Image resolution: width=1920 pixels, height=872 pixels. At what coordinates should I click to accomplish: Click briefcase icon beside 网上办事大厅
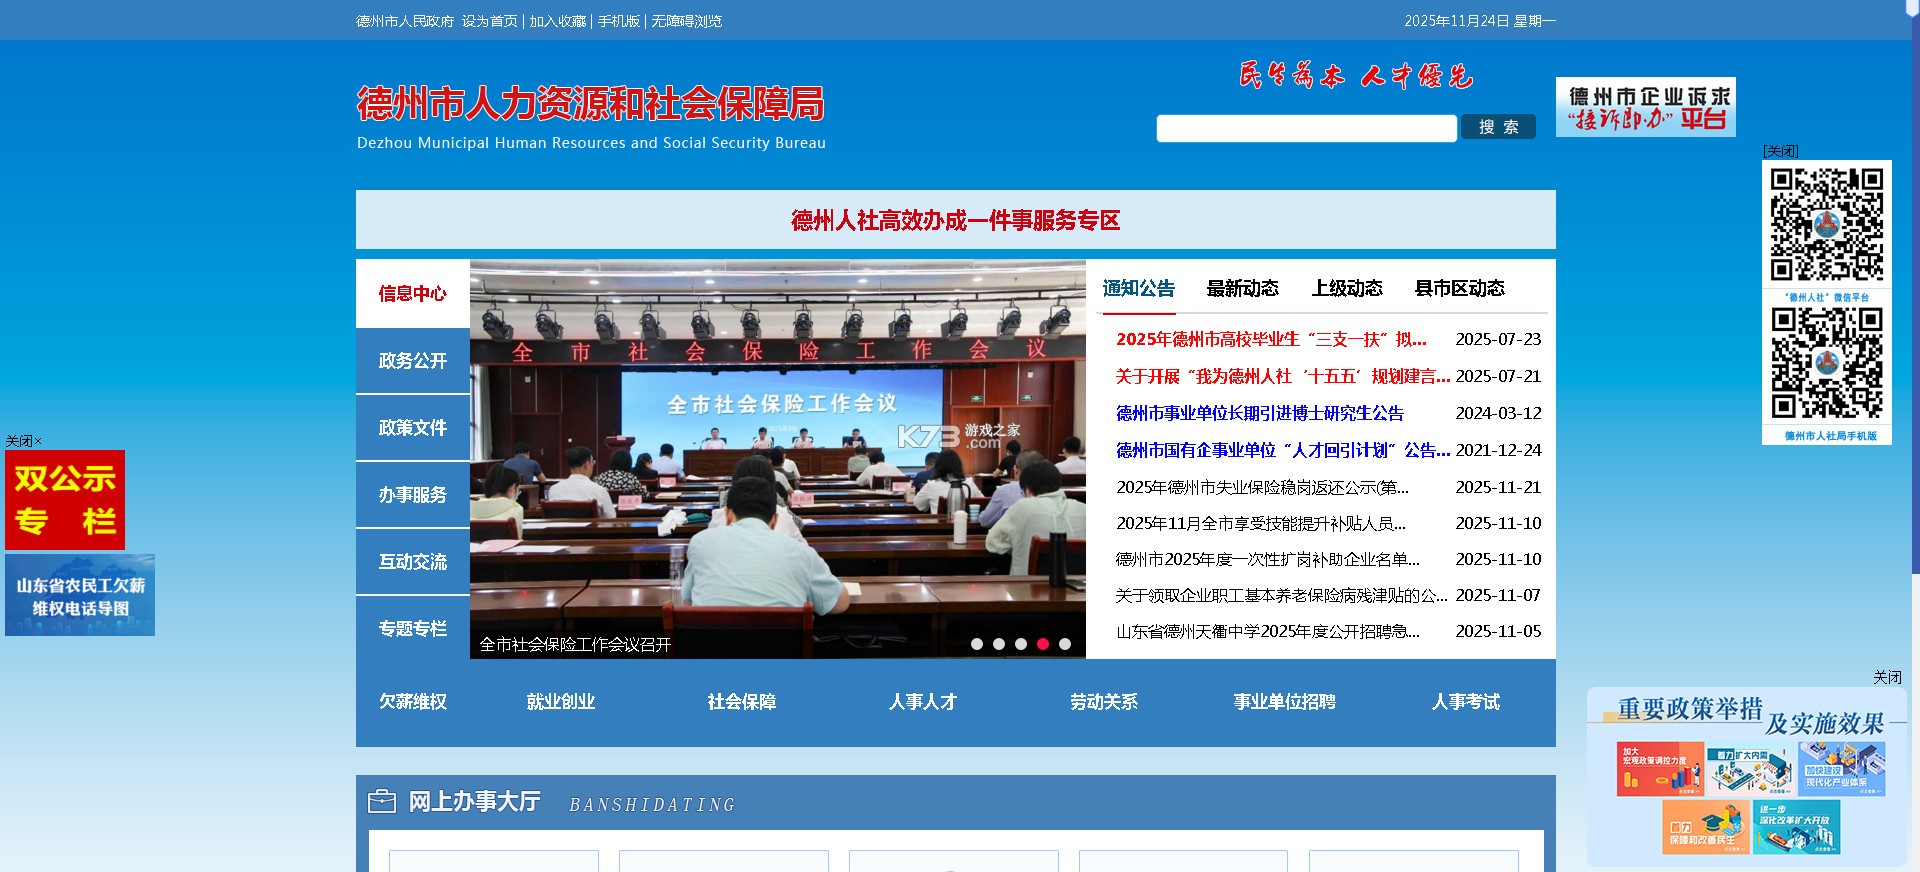pos(382,802)
